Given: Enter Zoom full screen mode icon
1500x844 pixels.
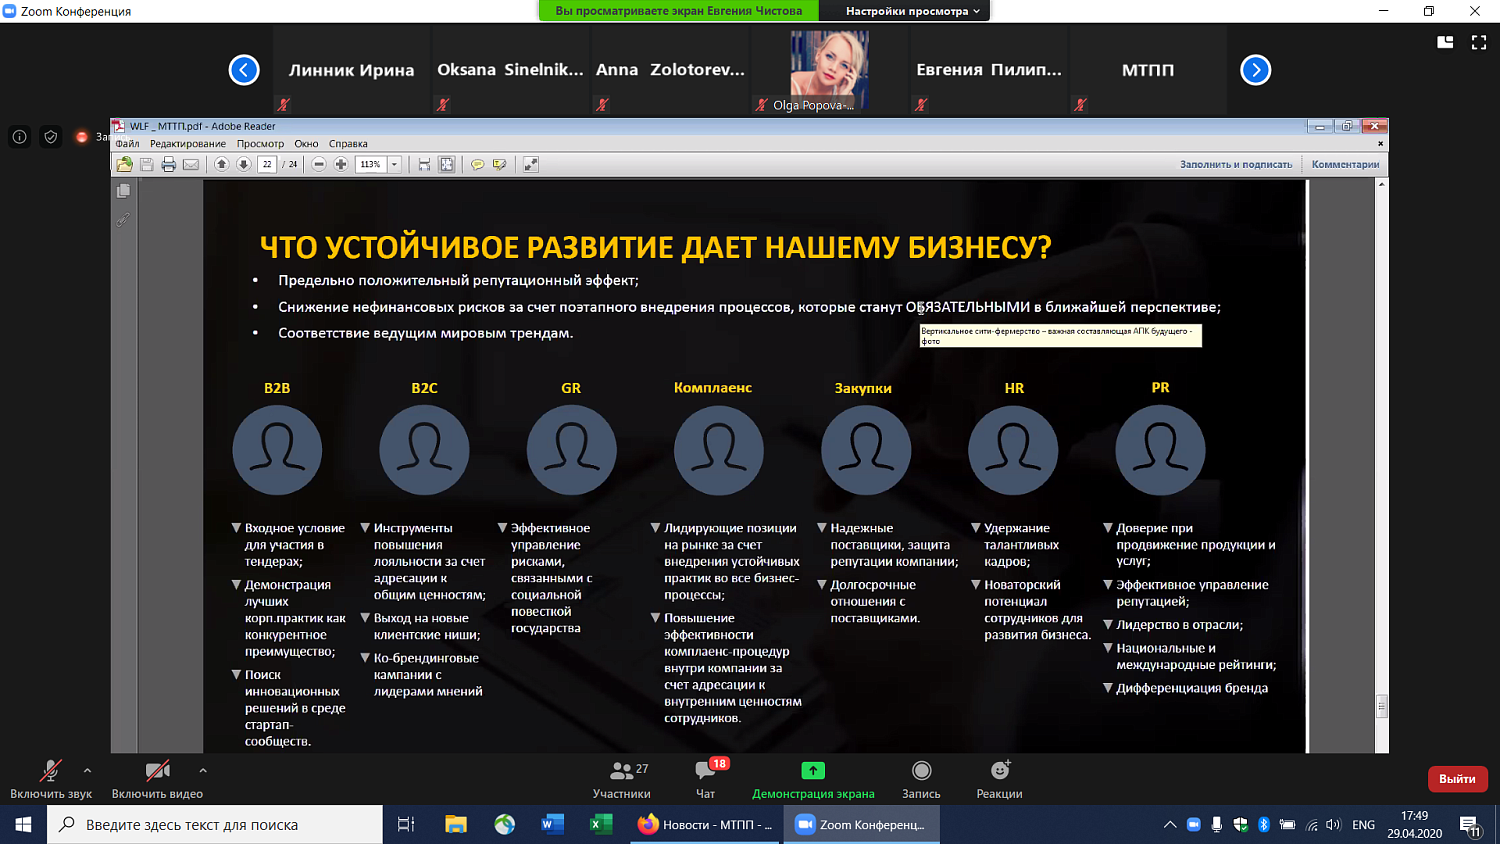Looking at the screenshot, I should click(1479, 42).
